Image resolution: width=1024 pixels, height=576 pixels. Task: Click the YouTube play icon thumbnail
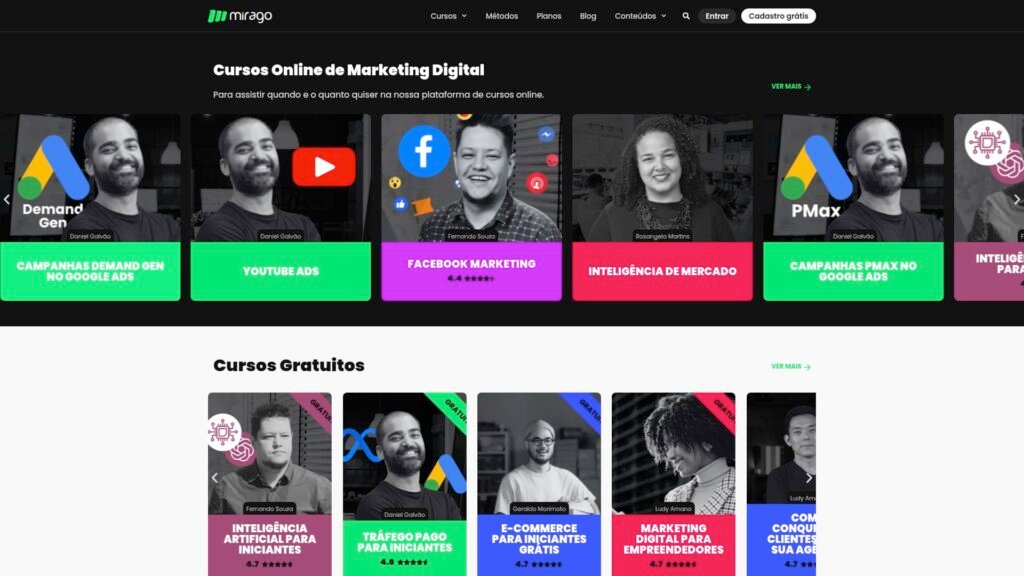[x=324, y=167]
